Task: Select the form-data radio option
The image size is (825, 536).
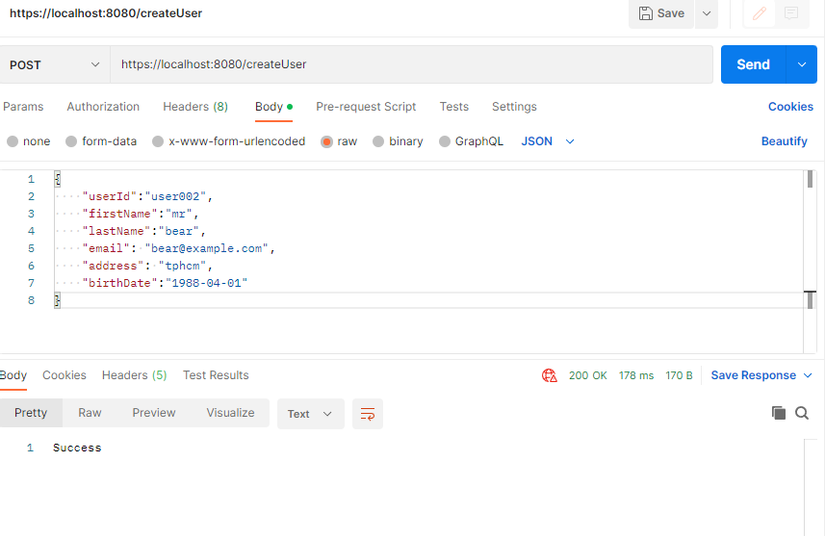Action: coord(72,142)
